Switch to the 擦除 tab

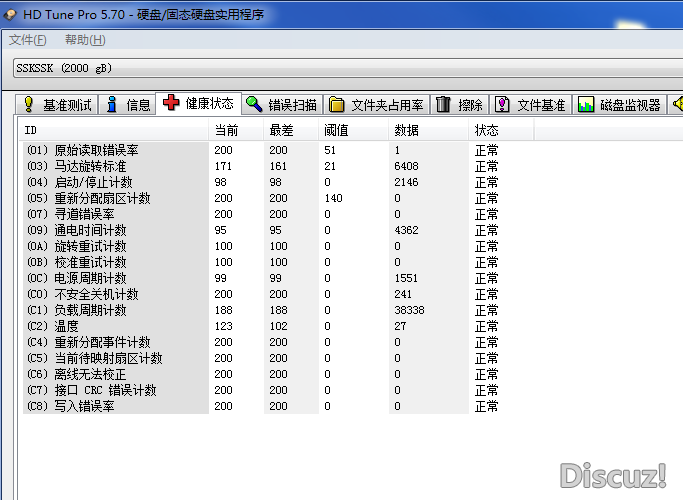(460, 105)
